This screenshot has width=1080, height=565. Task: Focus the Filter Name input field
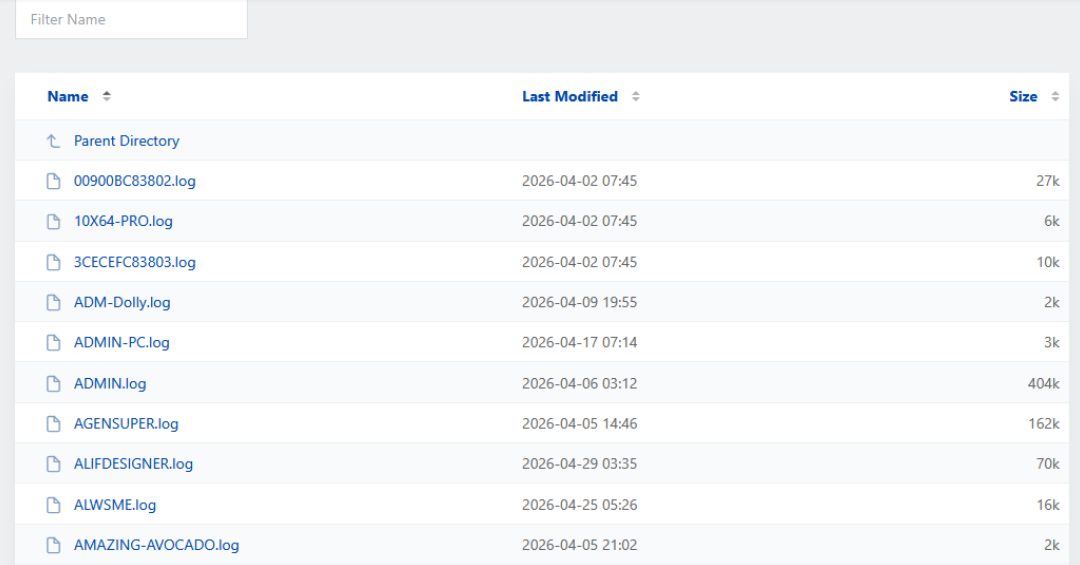click(132, 19)
